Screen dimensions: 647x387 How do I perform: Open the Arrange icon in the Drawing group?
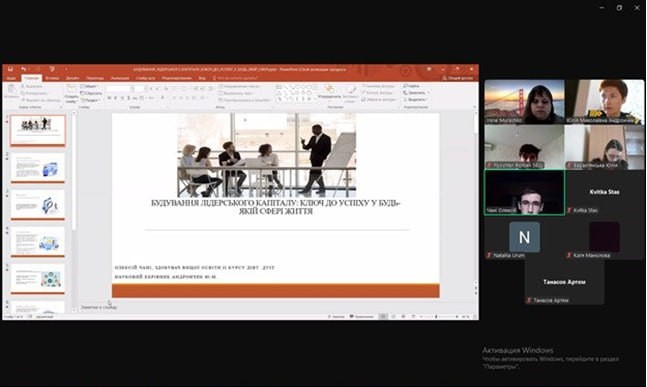click(330, 90)
